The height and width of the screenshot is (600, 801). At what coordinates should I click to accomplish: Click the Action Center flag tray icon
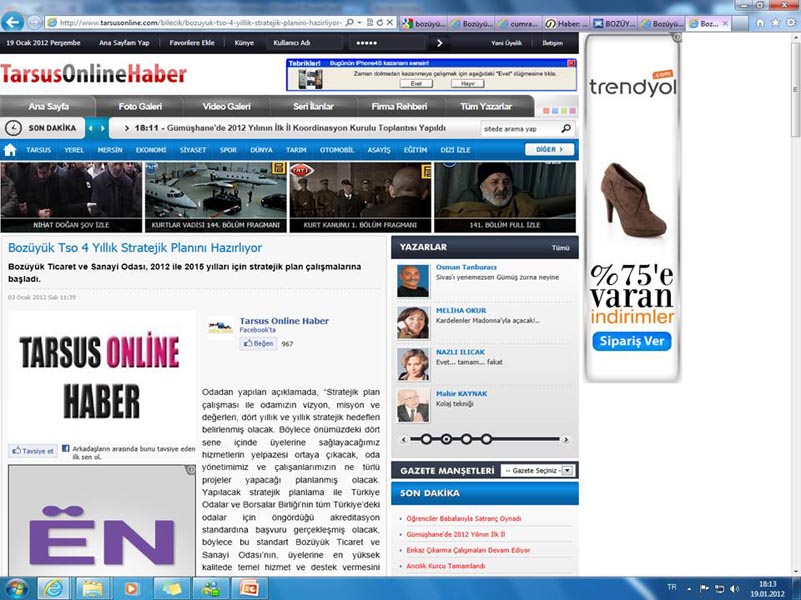704,589
